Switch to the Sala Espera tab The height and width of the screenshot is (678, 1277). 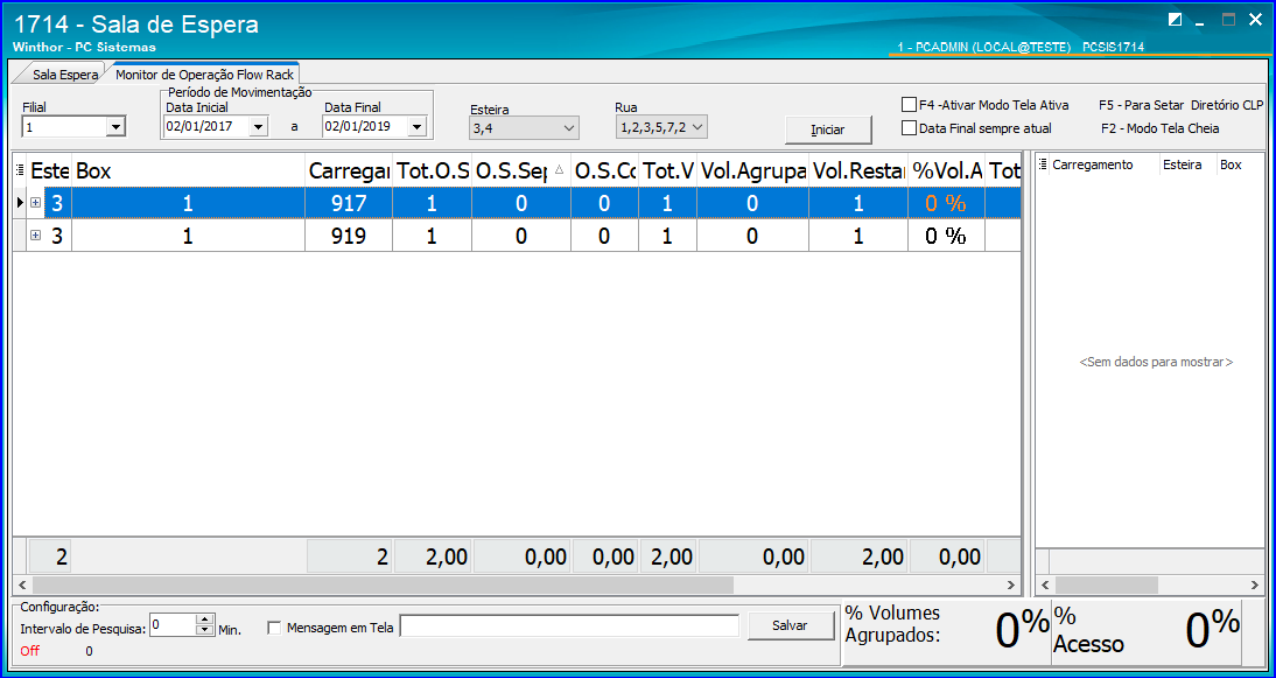pos(65,75)
